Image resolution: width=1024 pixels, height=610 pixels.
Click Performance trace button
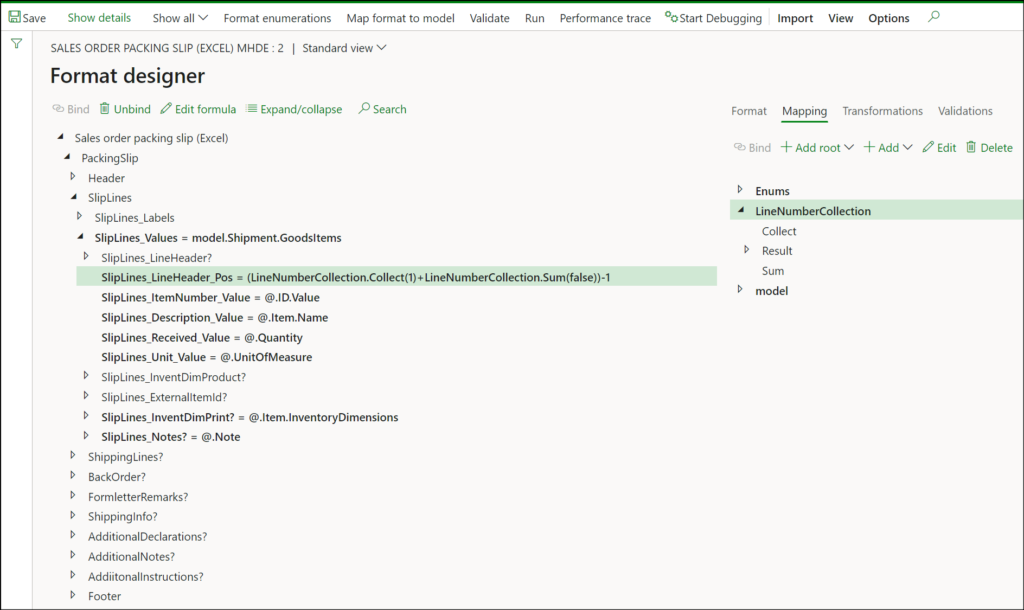coord(605,18)
